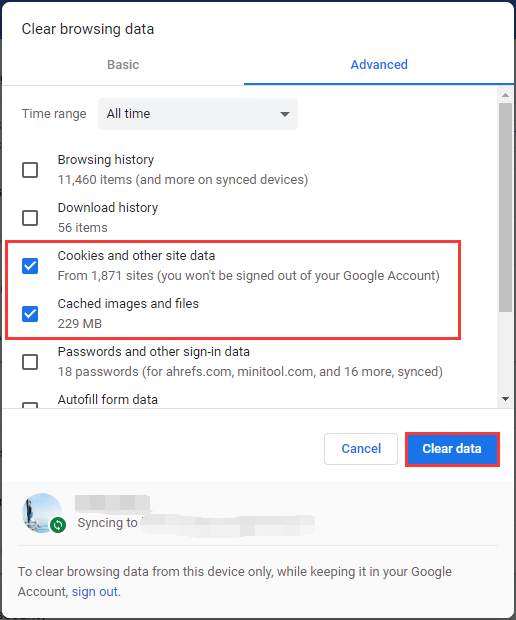This screenshot has height=620, width=516.
Task: Follow the sign out link
Action: pos(95,592)
